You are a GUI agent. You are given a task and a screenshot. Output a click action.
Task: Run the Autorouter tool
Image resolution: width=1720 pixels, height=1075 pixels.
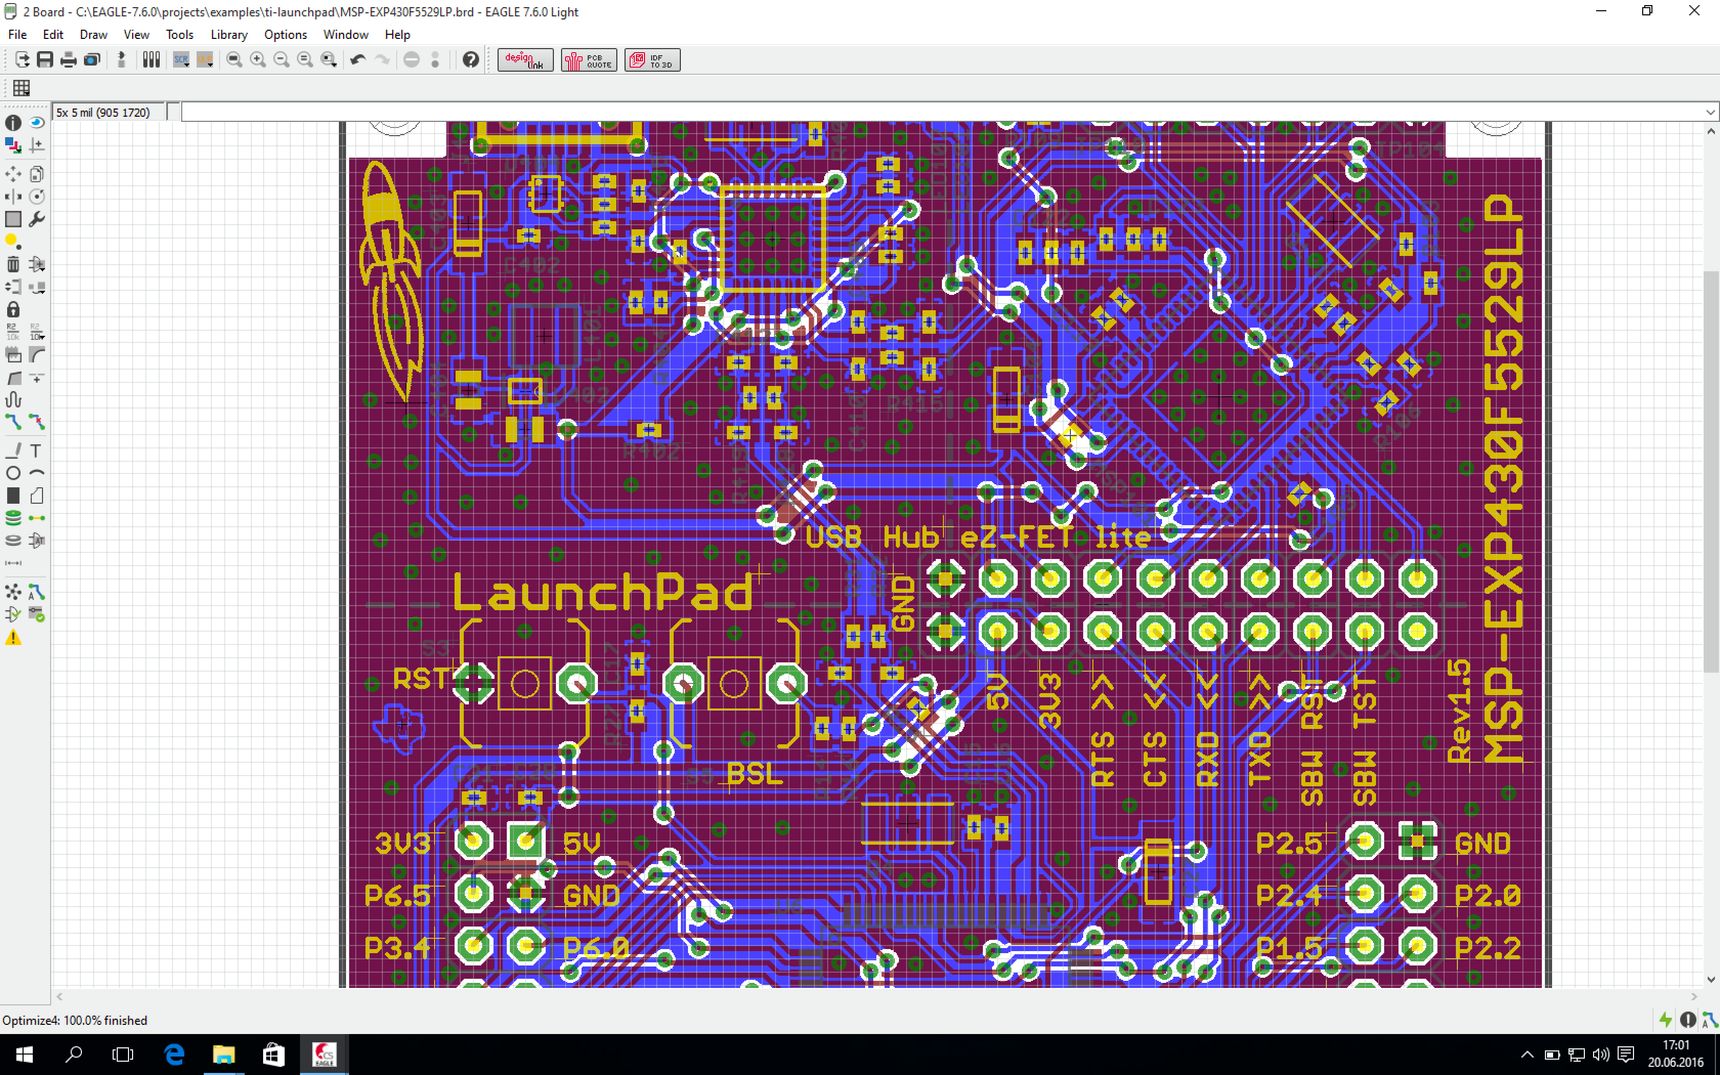37,592
